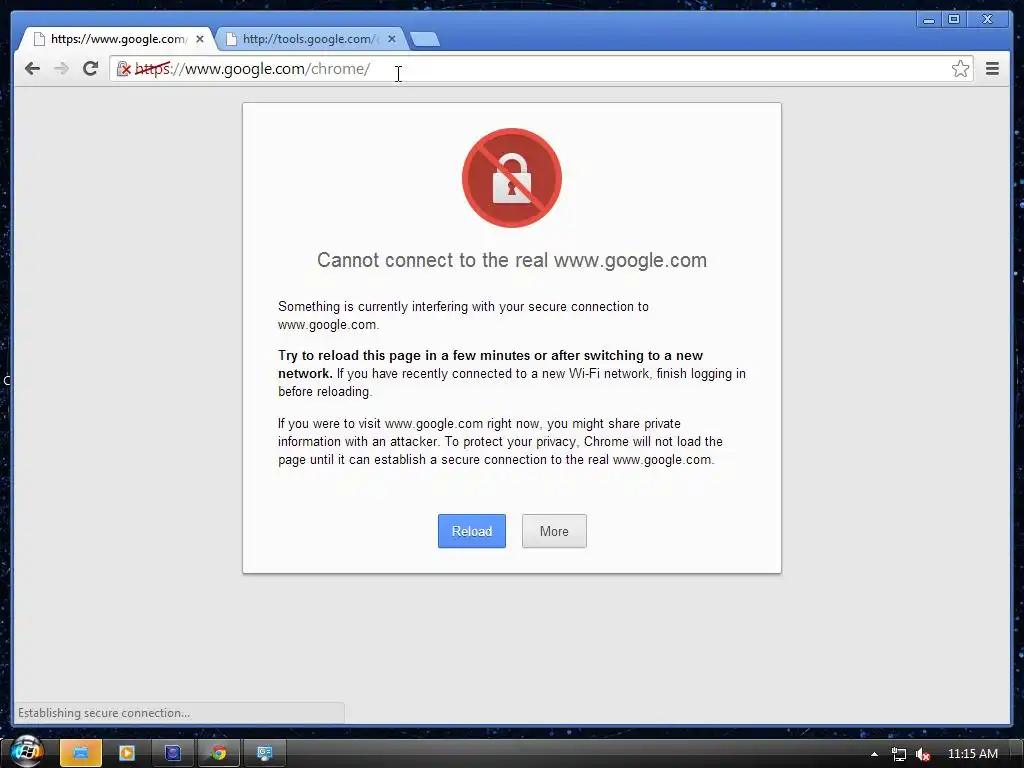Click the bold 'Try to reload this page' text
The height and width of the screenshot is (768, 1024).
(490, 364)
